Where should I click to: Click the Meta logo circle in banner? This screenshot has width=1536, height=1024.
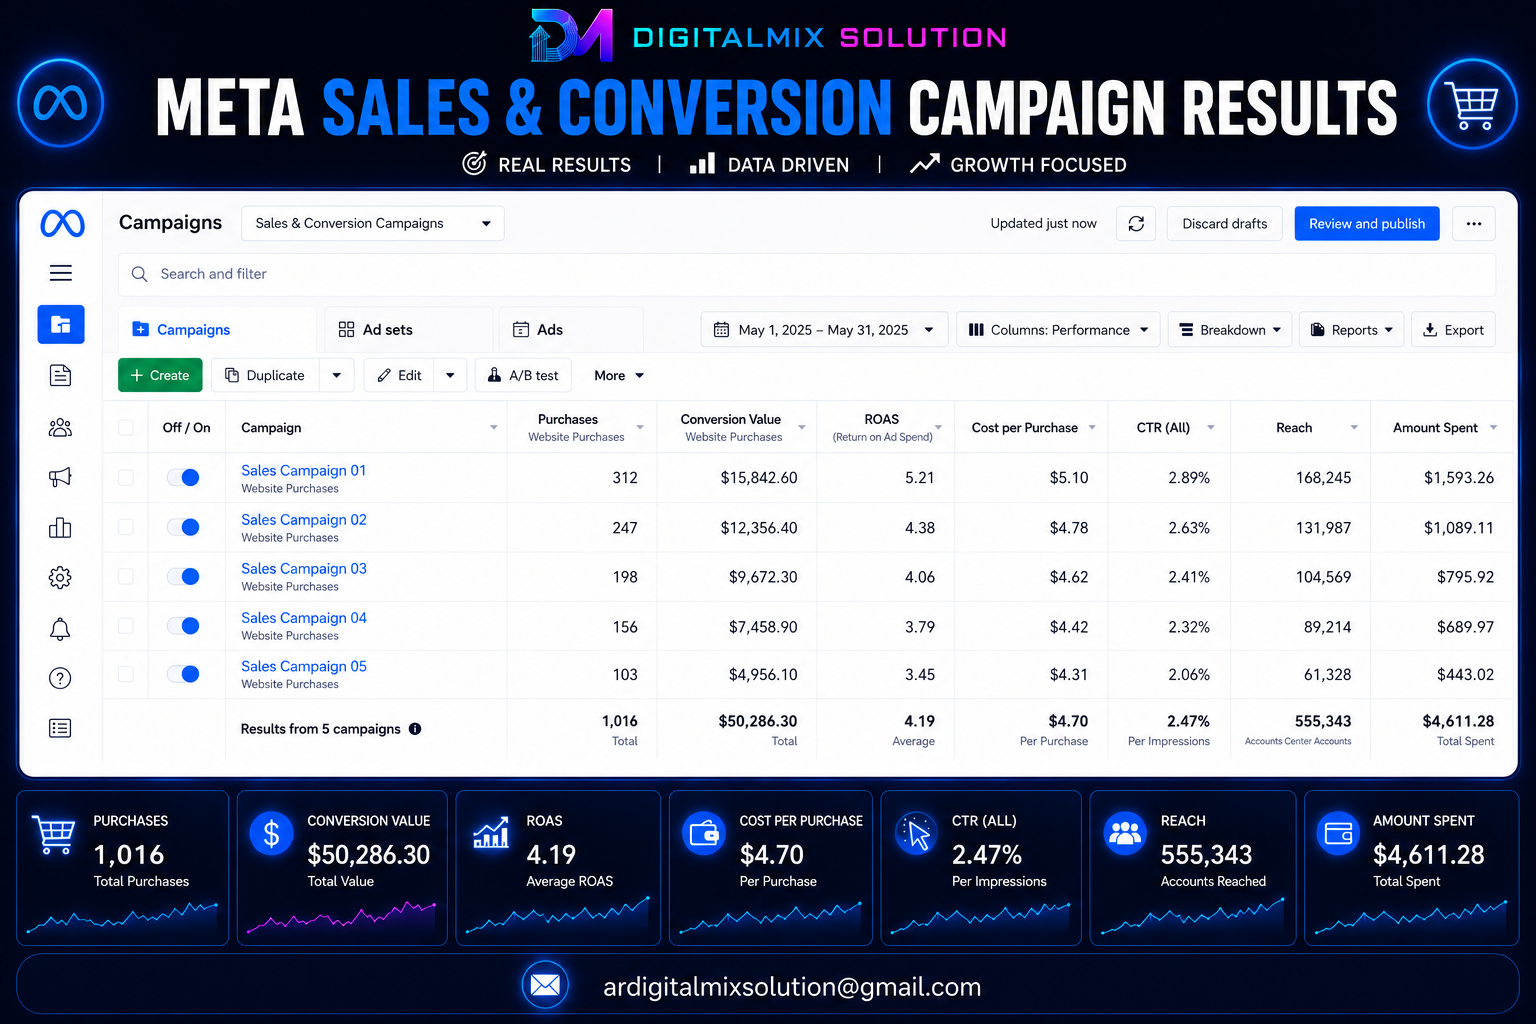(x=61, y=103)
